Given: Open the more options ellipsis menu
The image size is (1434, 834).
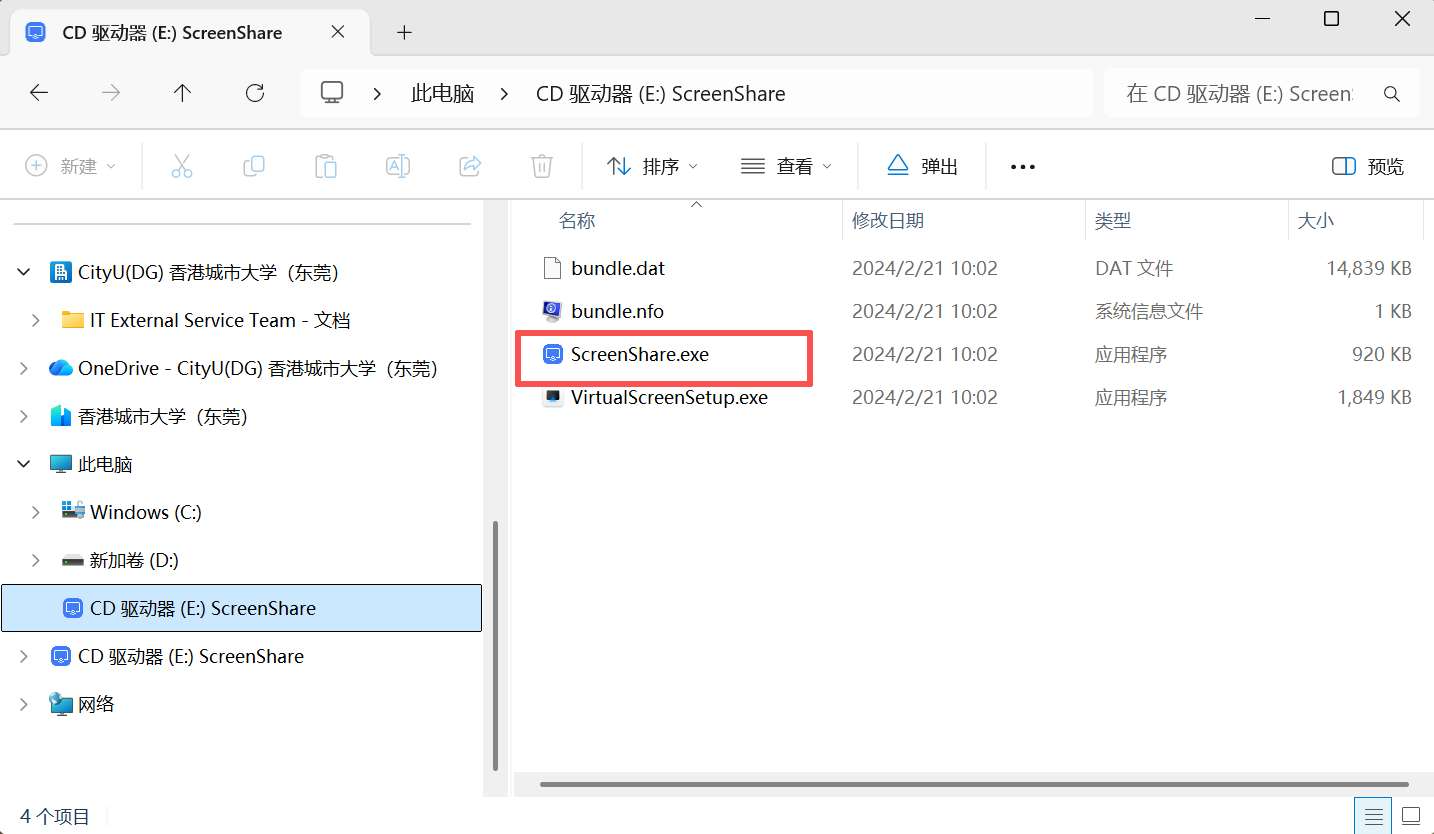Looking at the screenshot, I should pyautogui.click(x=1022, y=166).
